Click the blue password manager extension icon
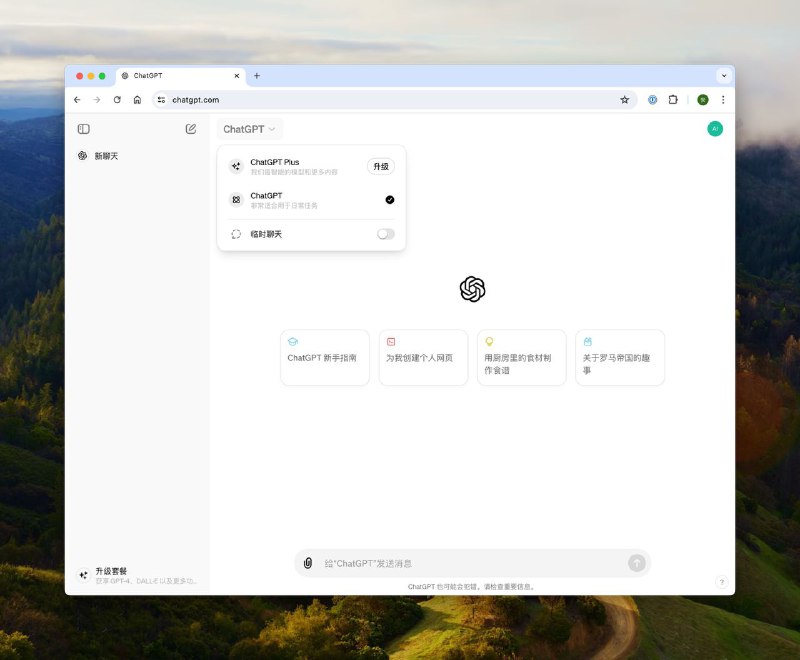This screenshot has width=800, height=660. pos(653,100)
